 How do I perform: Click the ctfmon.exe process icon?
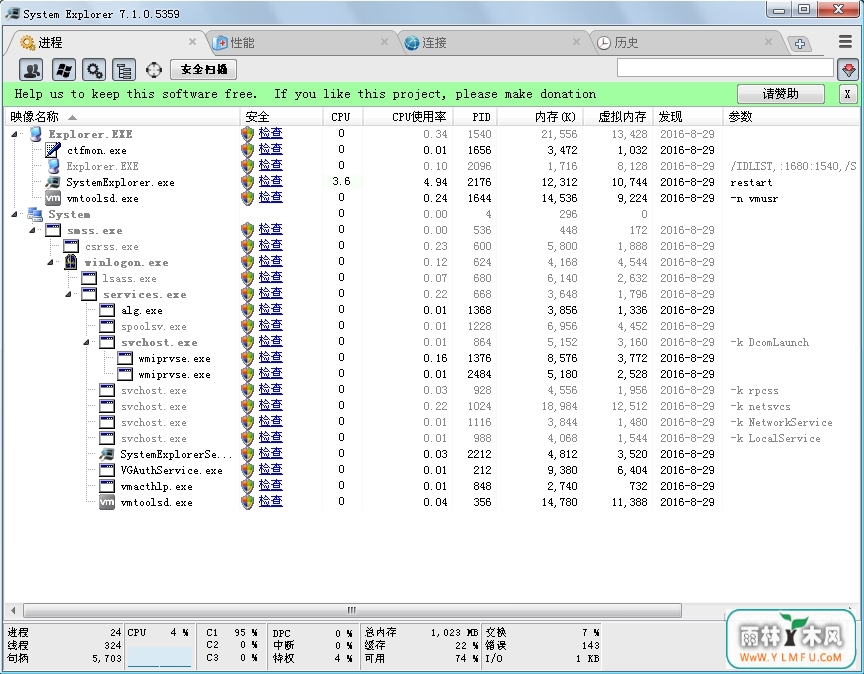click(x=53, y=150)
